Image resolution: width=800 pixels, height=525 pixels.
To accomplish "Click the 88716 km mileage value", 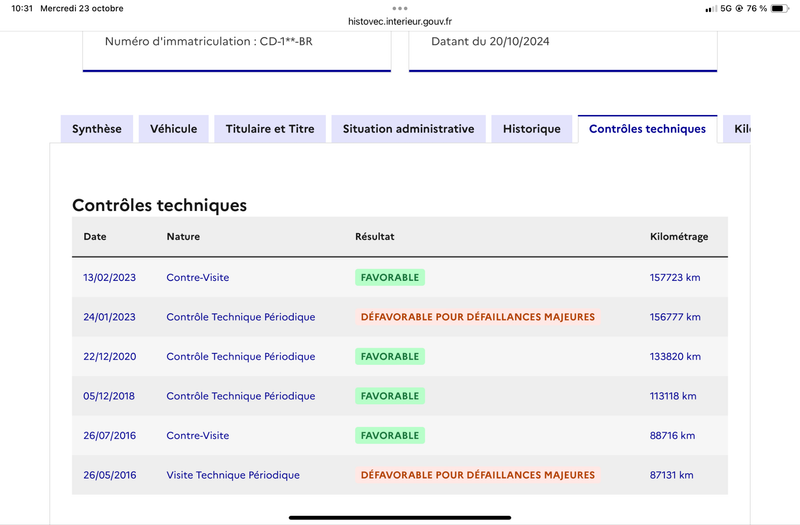I will point(672,435).
